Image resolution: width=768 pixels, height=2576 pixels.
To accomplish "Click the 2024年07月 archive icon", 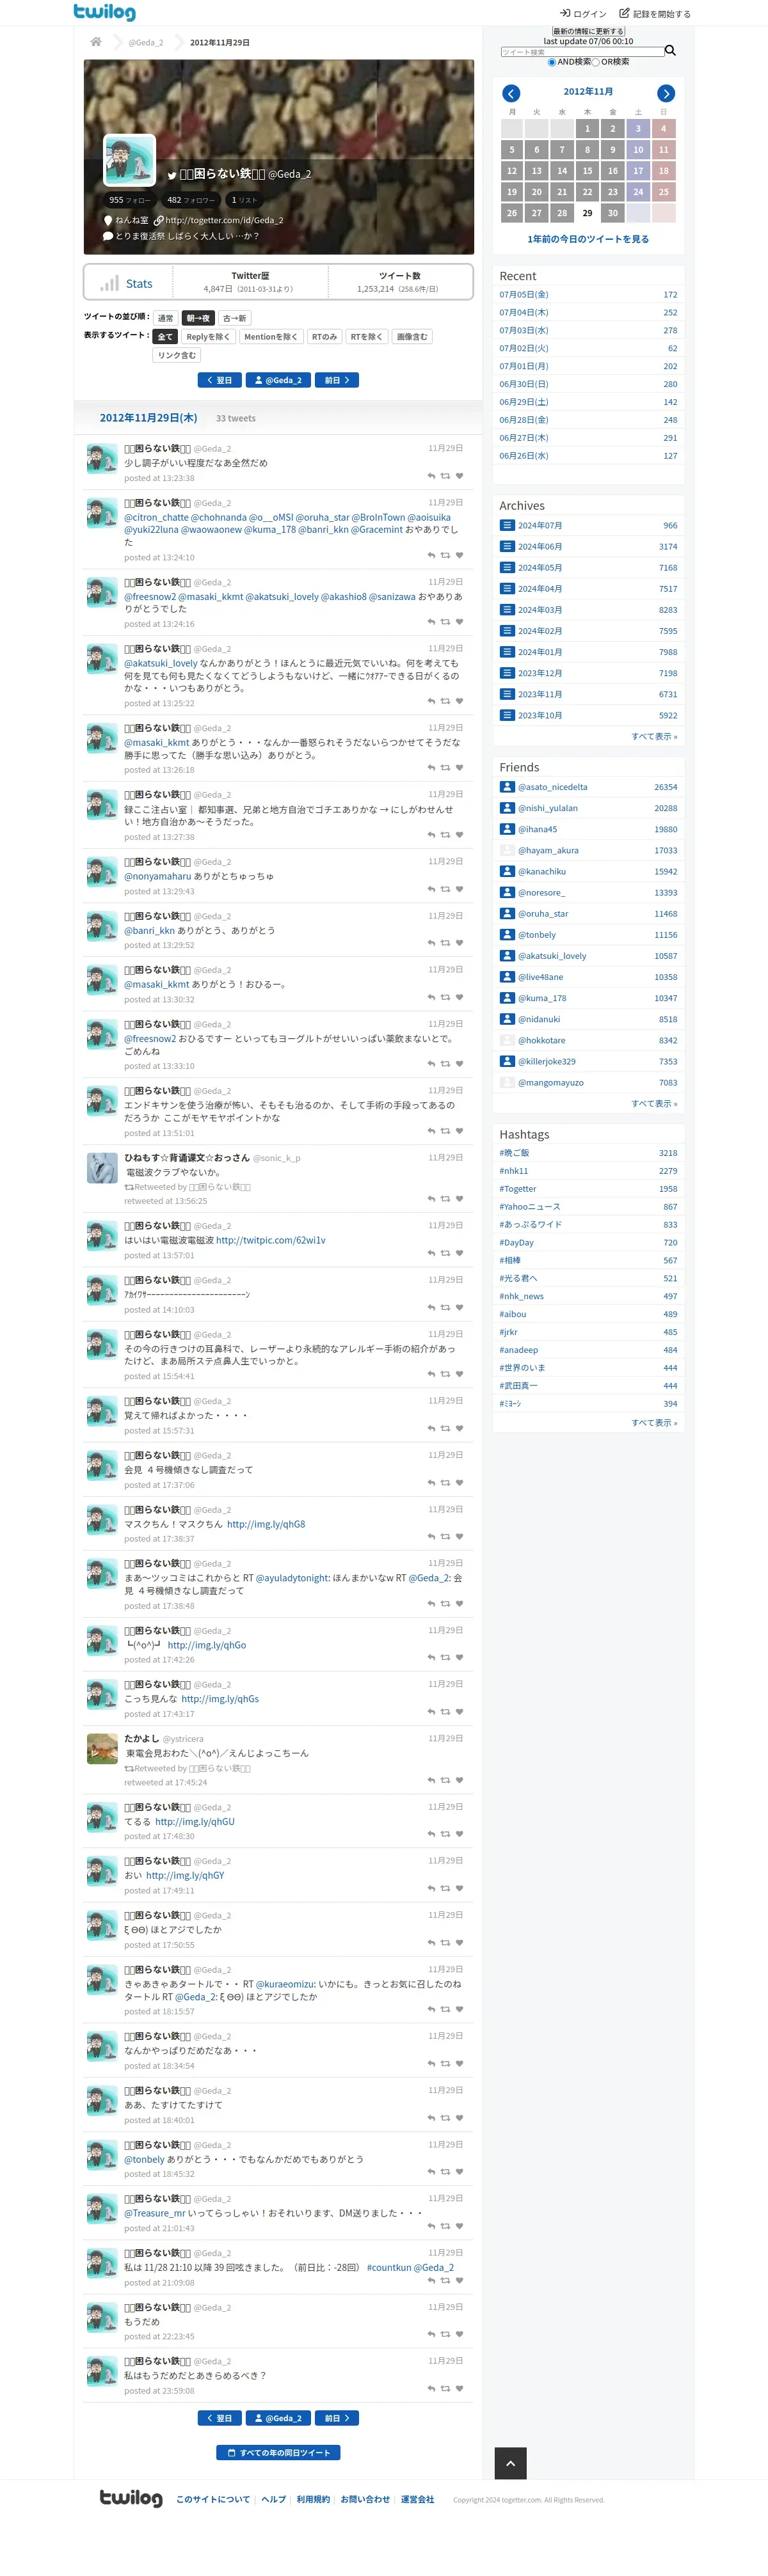I will [507, 525].
